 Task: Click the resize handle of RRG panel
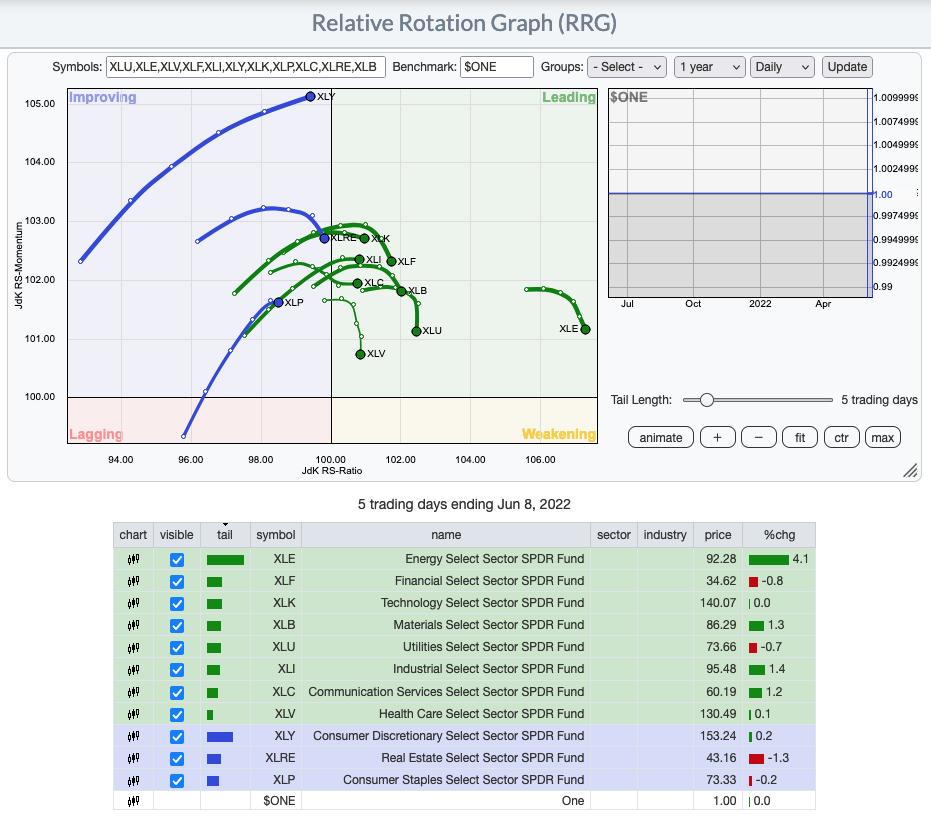tap(910, 470)
